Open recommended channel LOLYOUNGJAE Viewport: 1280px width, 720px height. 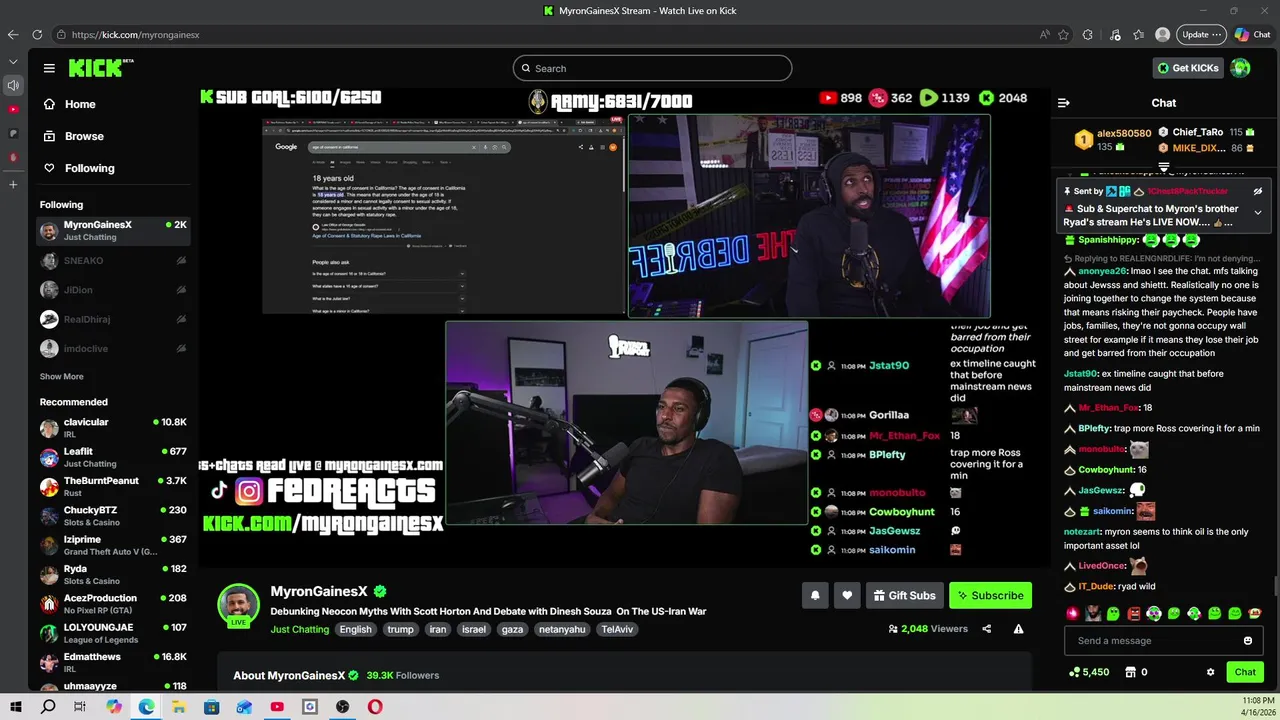[113, 633]
